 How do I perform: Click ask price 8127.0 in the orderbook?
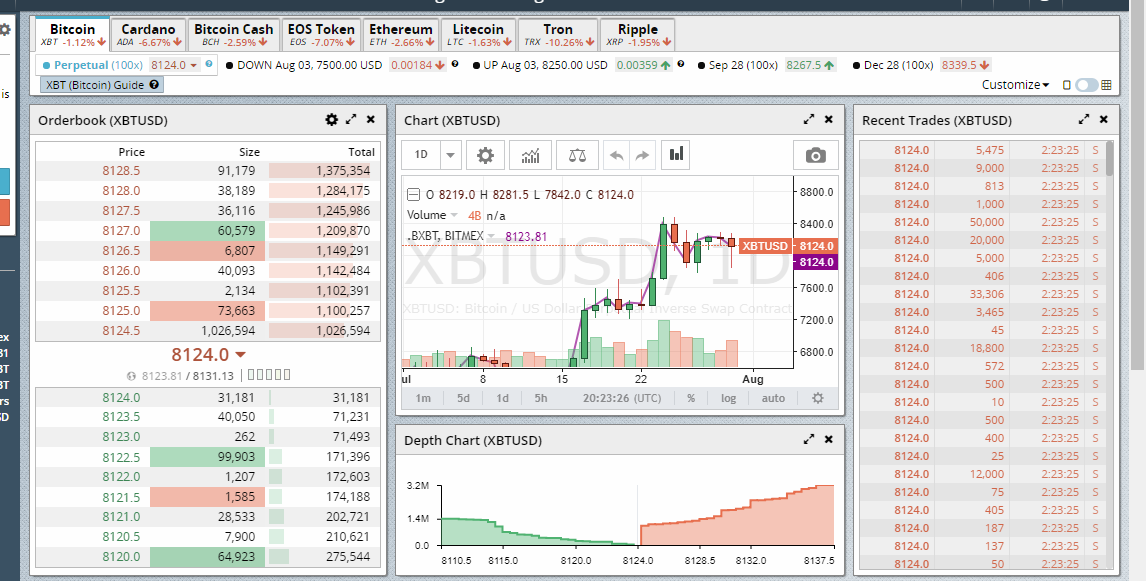coord(121,231)
